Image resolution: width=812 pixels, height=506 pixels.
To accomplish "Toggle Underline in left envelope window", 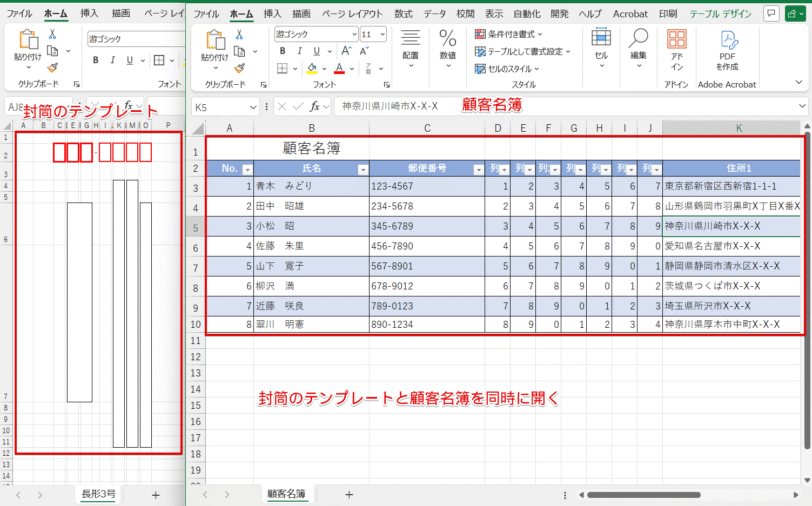I will pyautogui.click(x=129, y=60).
